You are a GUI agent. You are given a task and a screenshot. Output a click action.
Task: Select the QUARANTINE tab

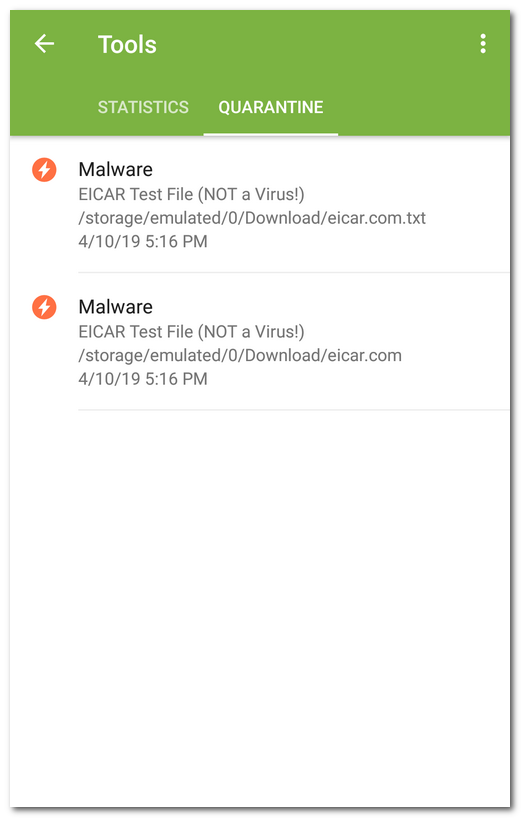(271, 107)
